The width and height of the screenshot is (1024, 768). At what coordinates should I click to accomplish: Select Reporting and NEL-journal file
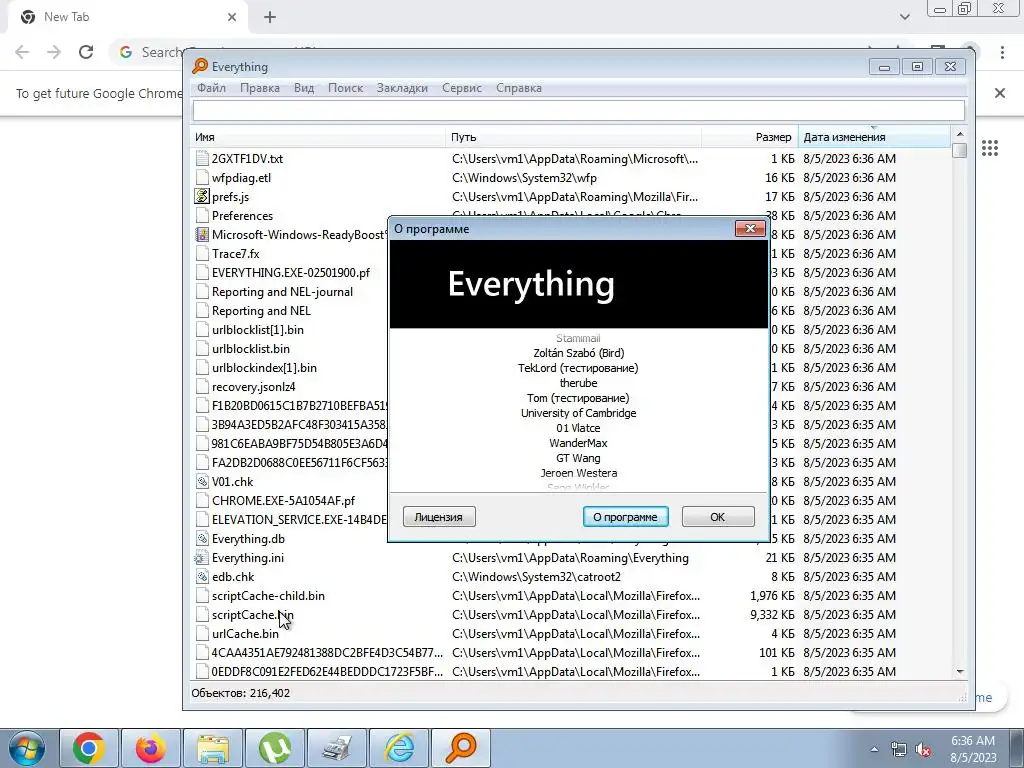pyautogui.click(x=282, y=292)
